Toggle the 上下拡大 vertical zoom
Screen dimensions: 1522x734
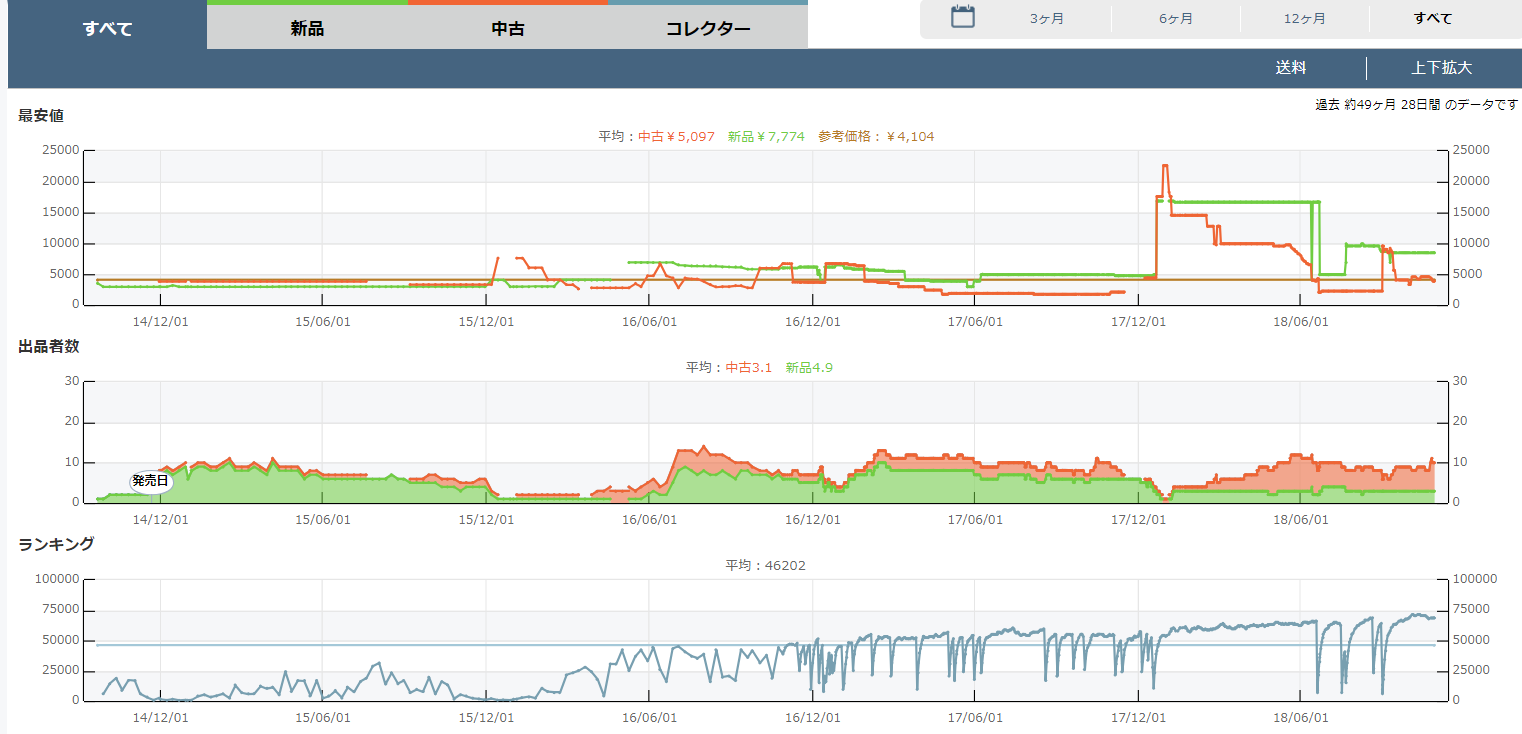[1441, 68]
